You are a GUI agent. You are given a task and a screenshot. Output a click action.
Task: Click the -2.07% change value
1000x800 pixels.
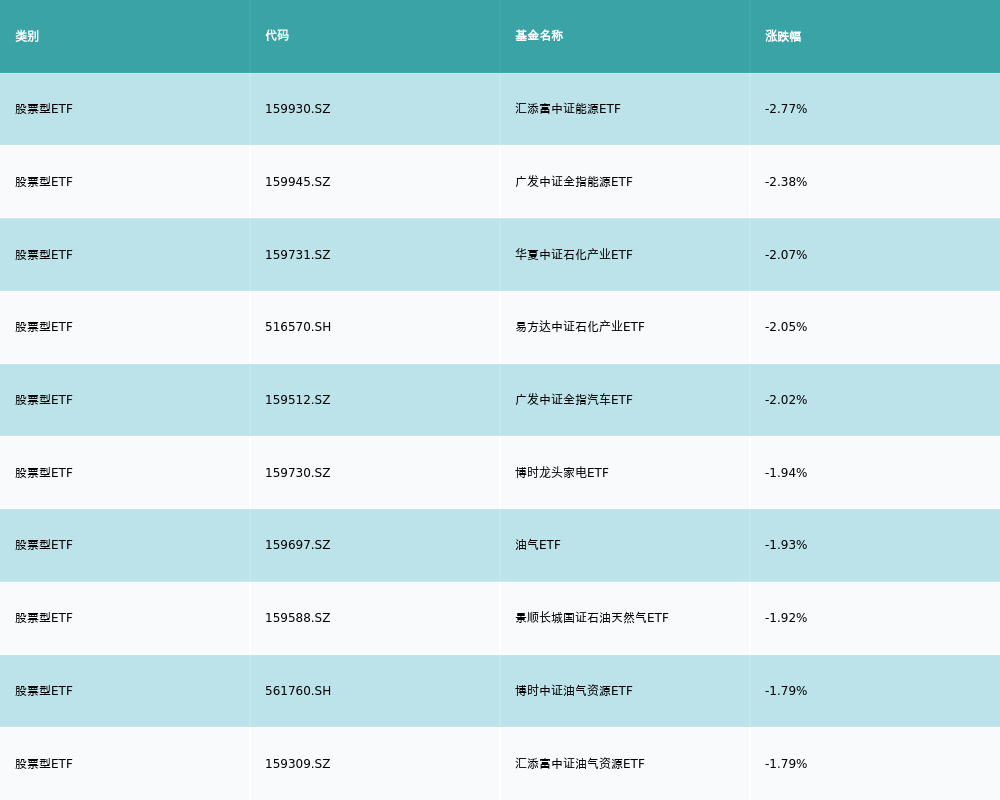(x=786, y=255)
